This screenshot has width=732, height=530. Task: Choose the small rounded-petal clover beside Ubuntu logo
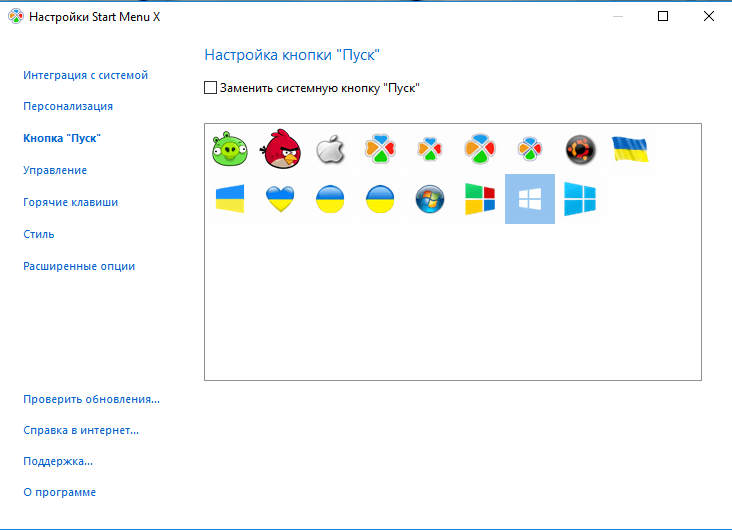click(x=530, y=149)
